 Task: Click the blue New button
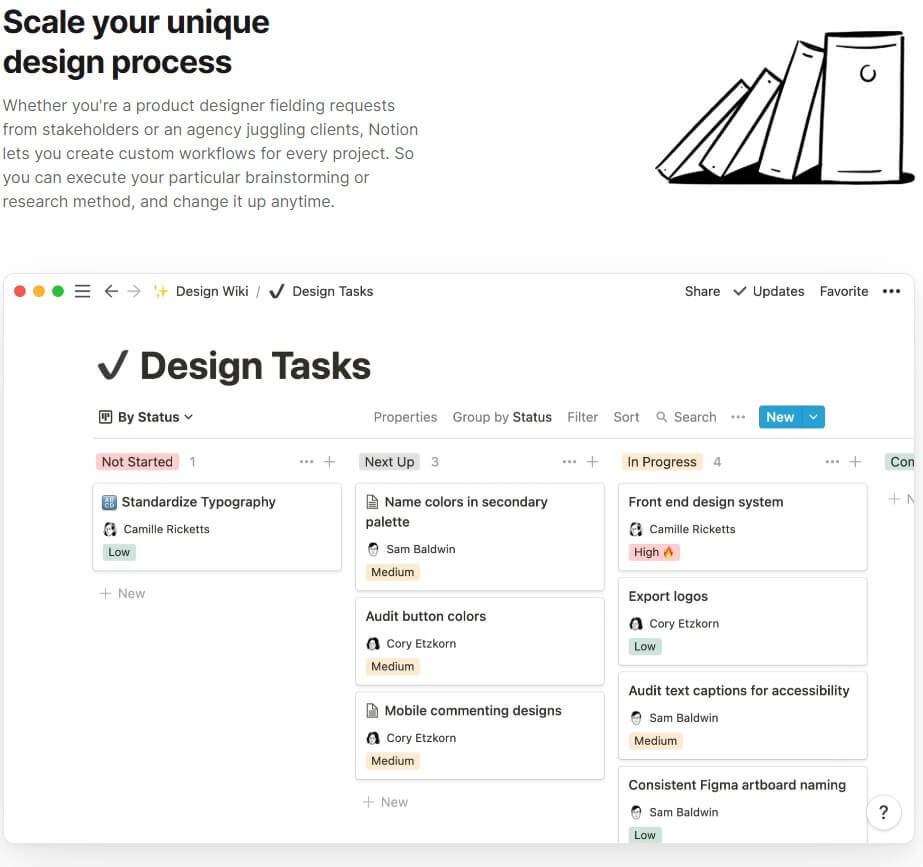tap(780, 417)
